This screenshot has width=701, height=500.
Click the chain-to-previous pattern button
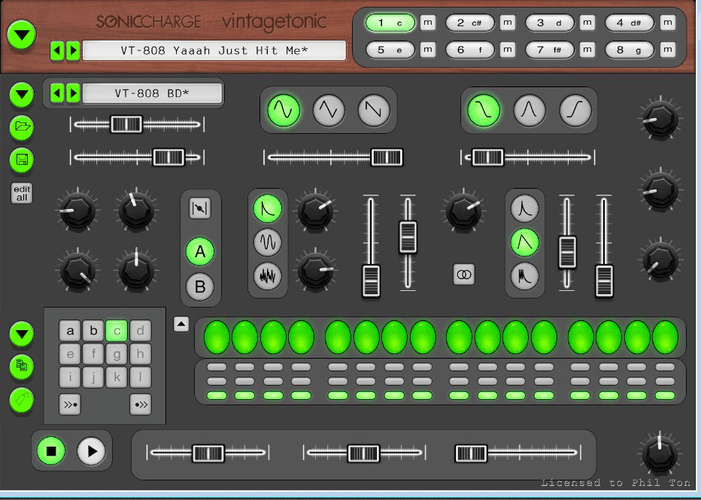70,404
